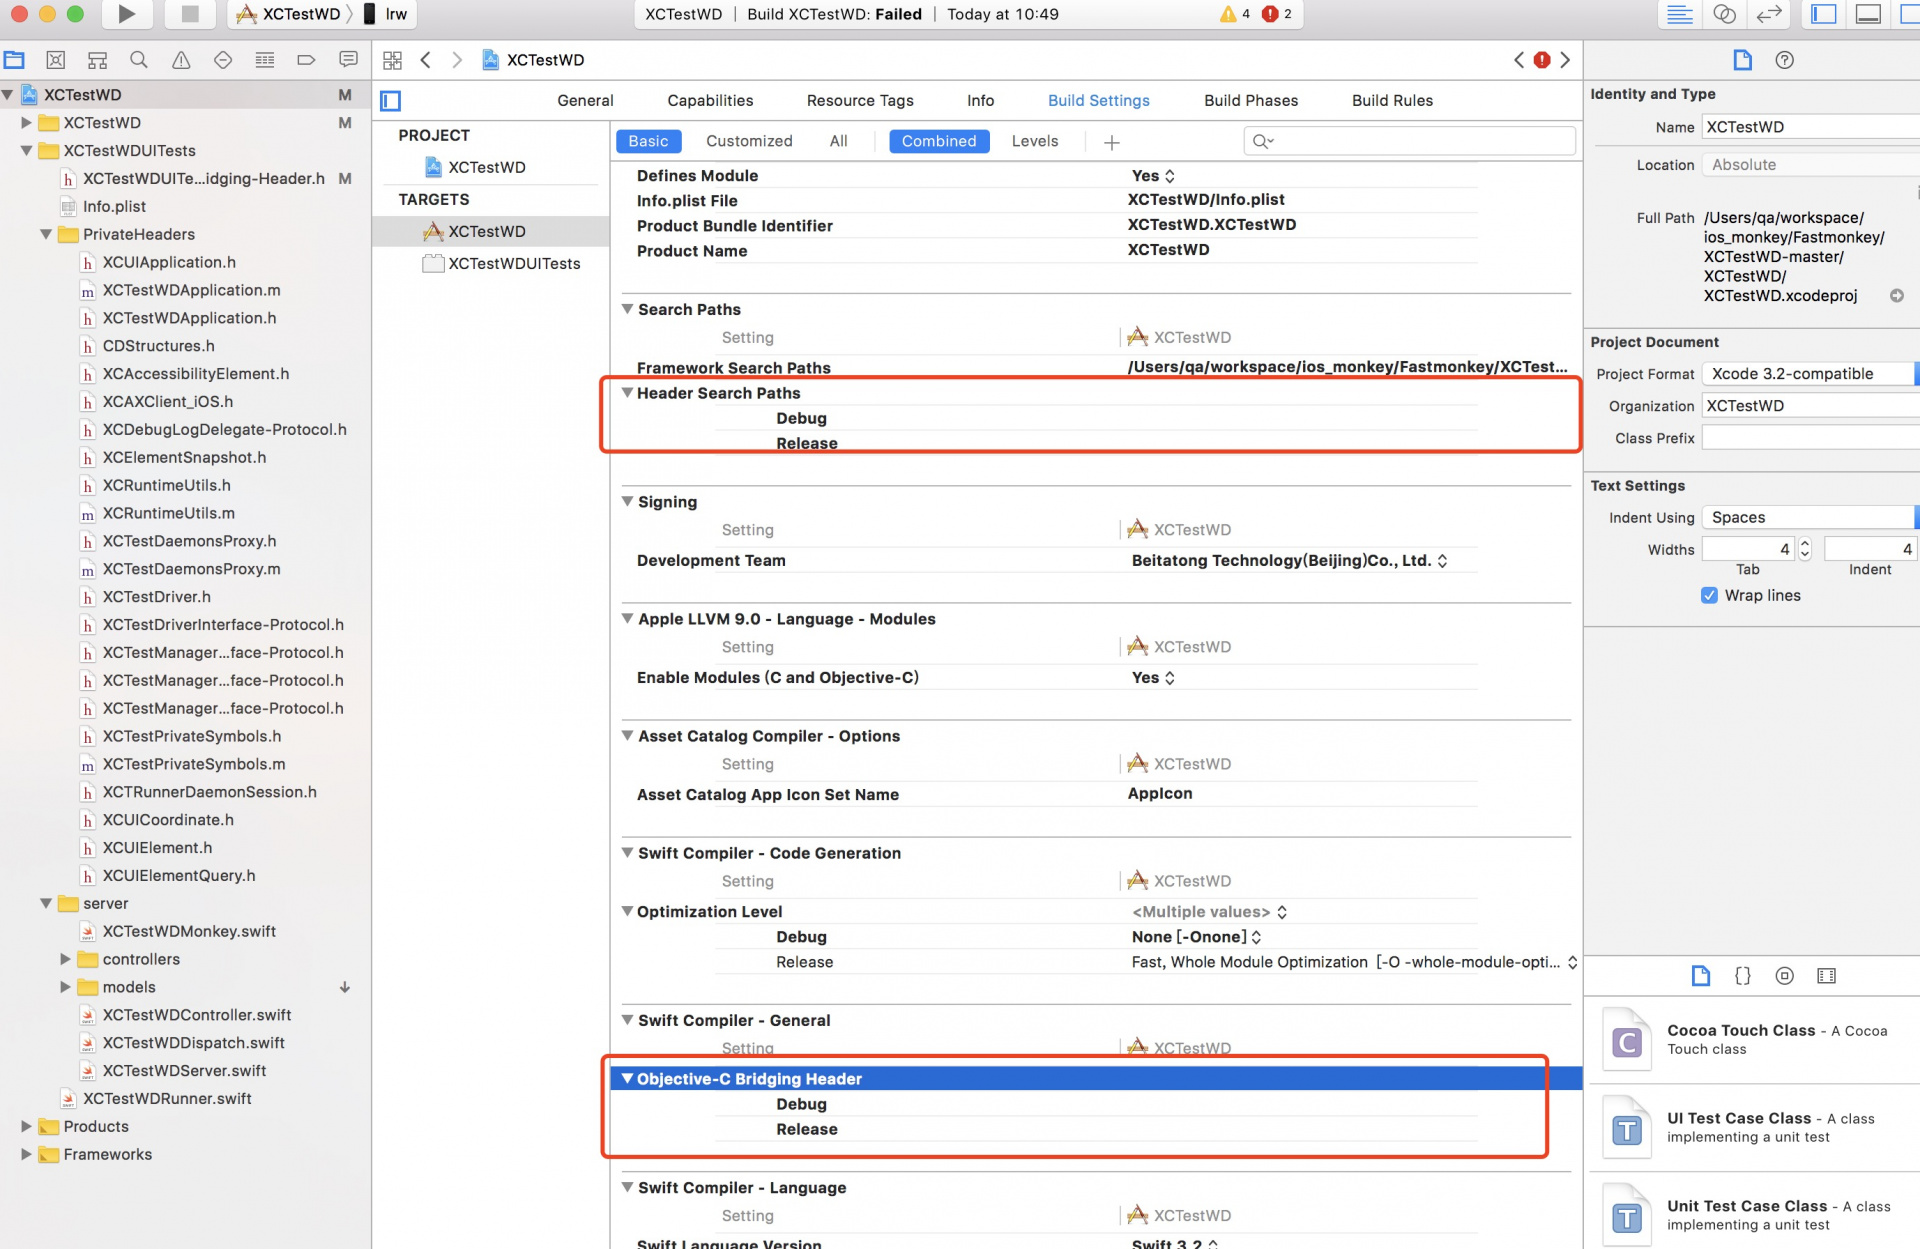Show the Quick Help inspector
This screenshot has width=1920, height=1249.
[x=1784, y=60]
